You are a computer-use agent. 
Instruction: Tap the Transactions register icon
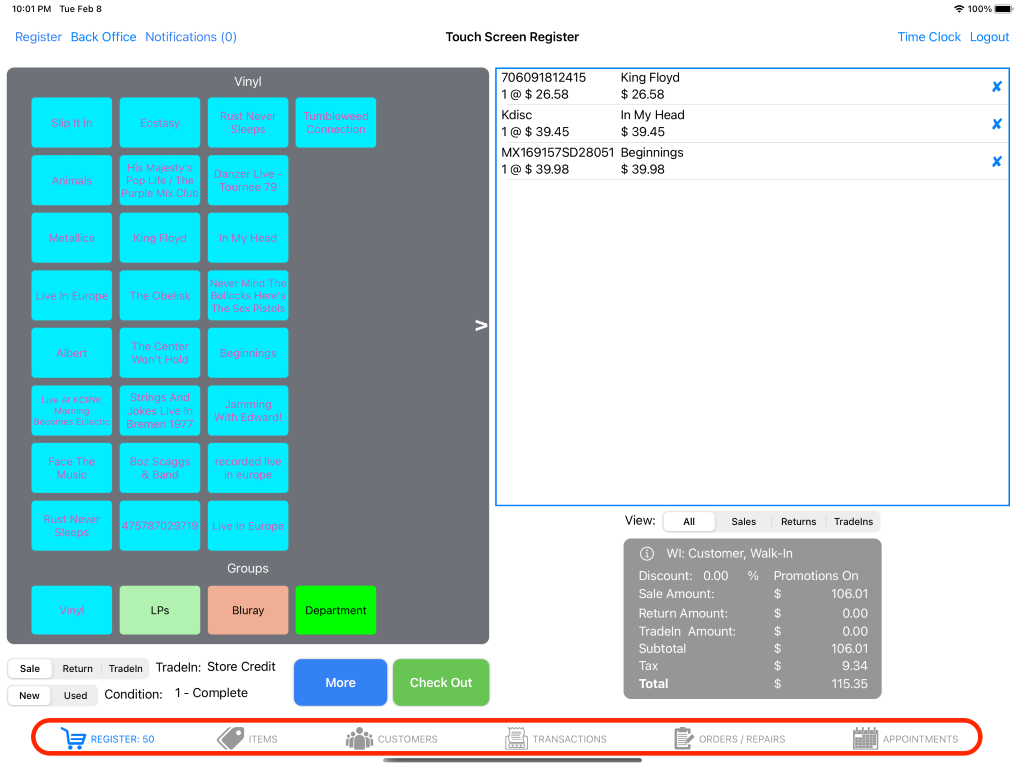[517, 739]
